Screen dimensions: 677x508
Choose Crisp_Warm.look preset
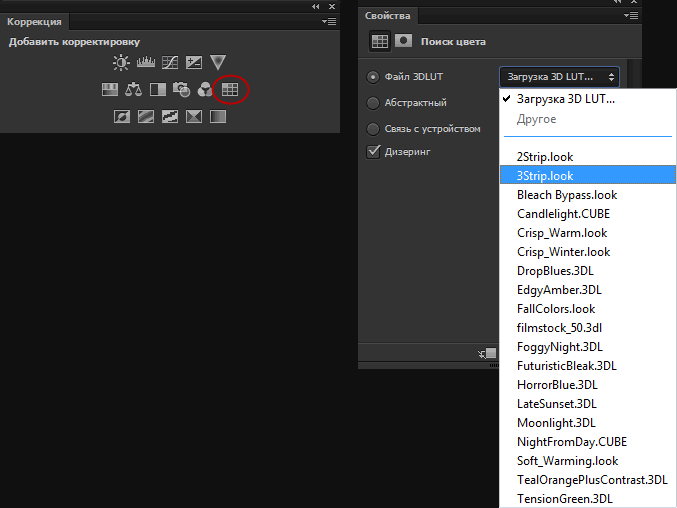588,233
